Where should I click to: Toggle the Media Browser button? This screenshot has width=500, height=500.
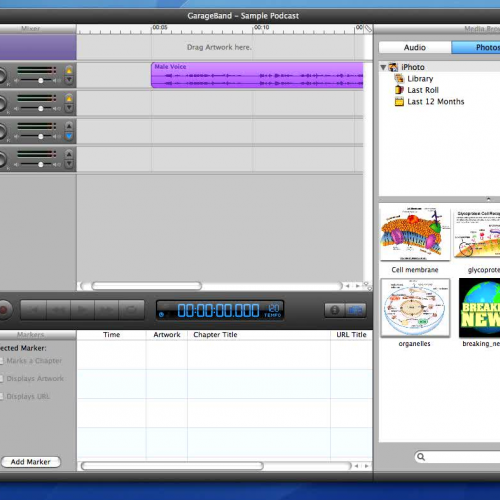click(356, 310)
